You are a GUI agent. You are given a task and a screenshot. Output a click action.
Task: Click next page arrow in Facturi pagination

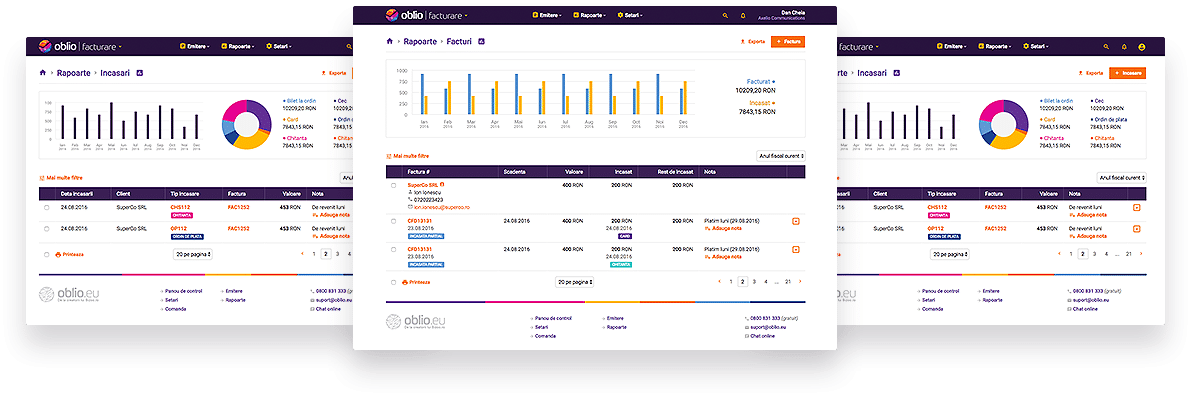(800, 281)
